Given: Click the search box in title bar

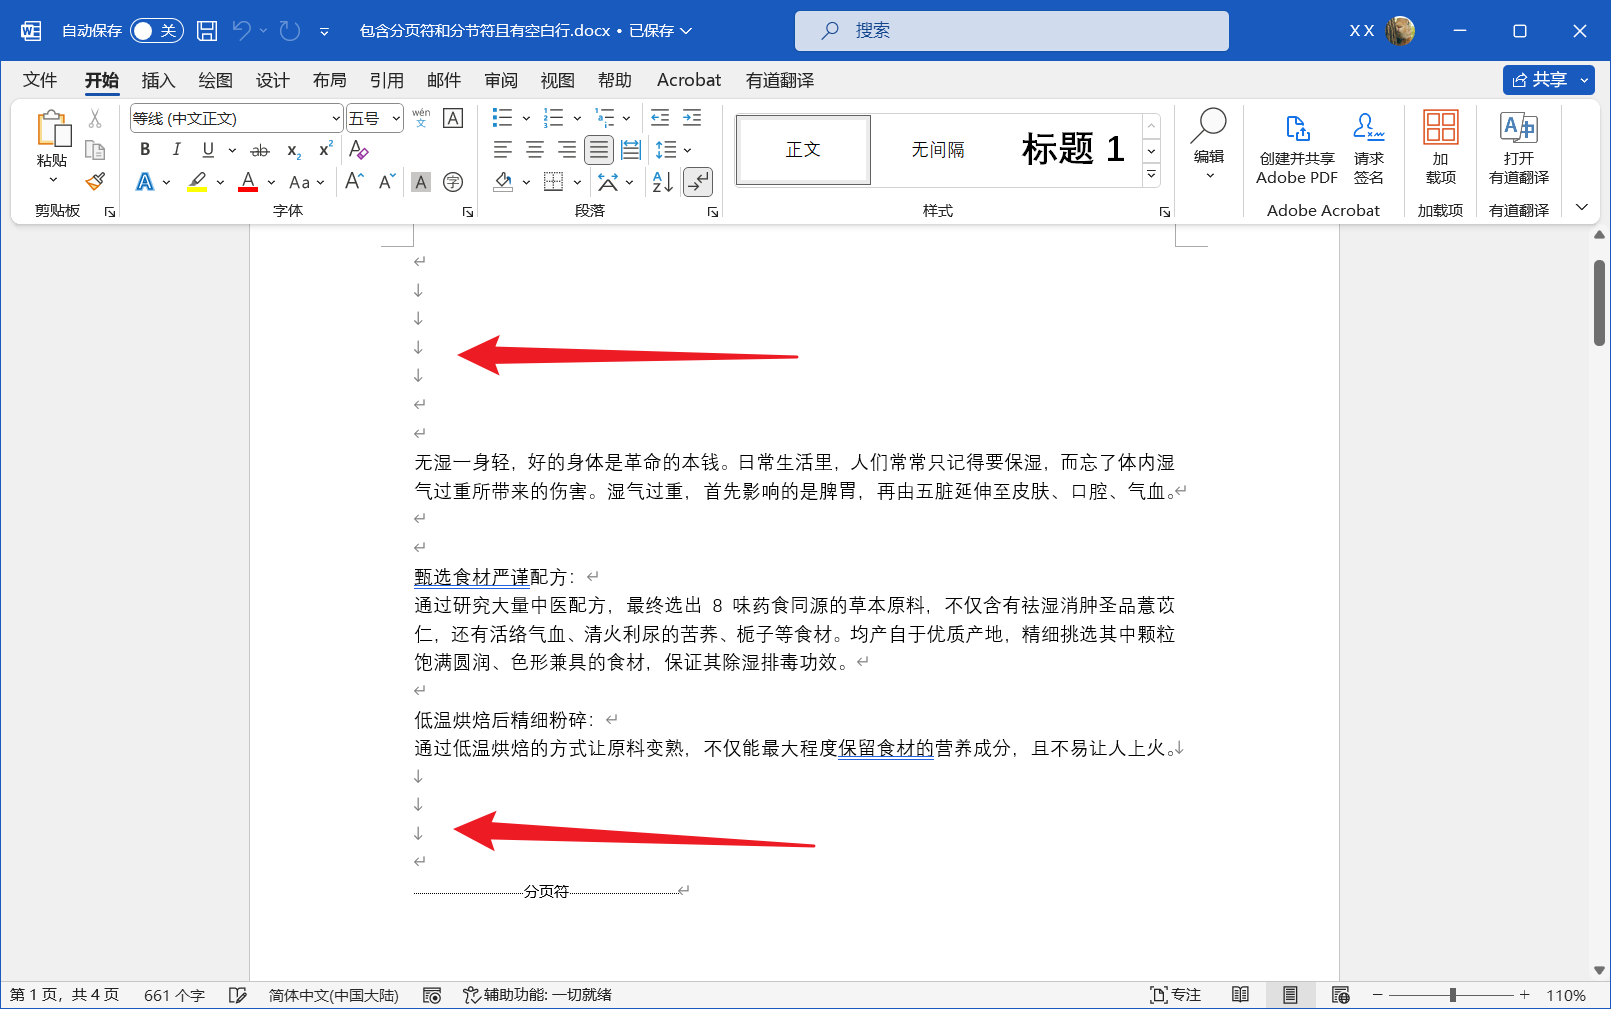Looking at the screenshot, I should coord(1012,31).
